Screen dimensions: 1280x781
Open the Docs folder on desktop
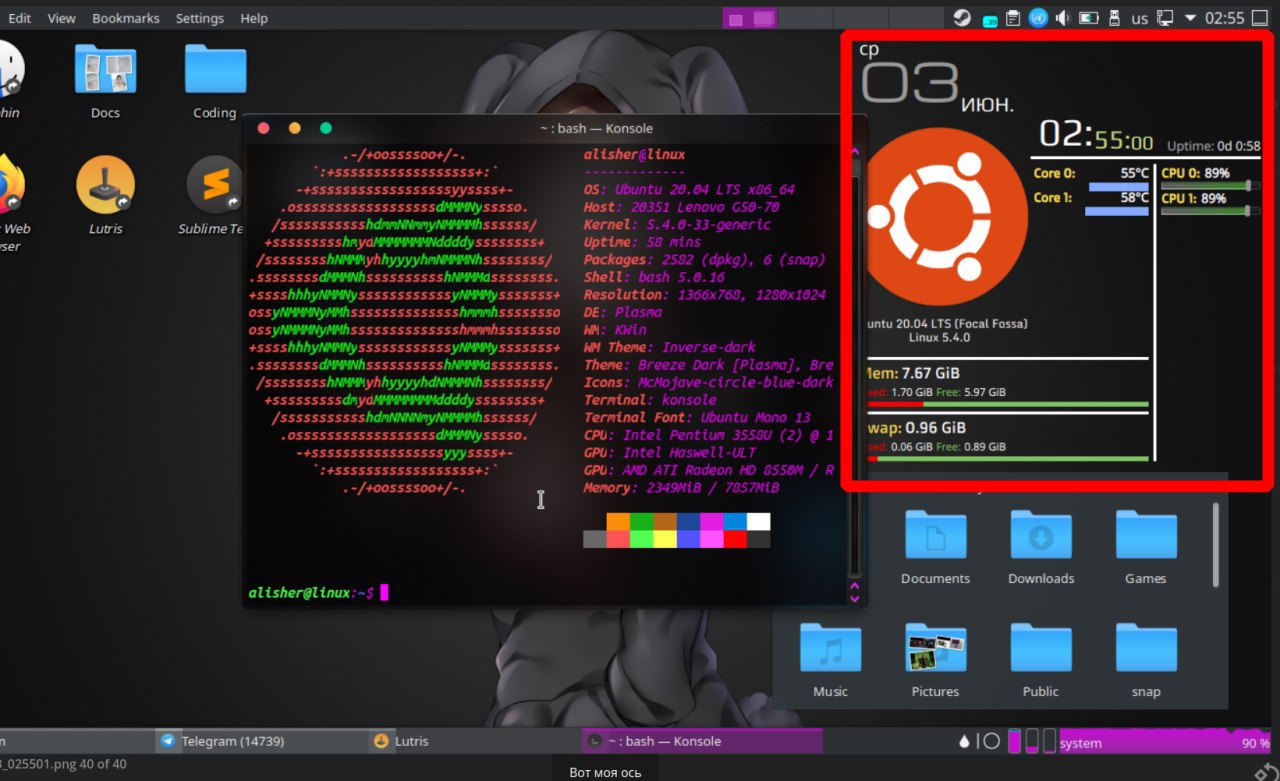(x=105, y=81)
